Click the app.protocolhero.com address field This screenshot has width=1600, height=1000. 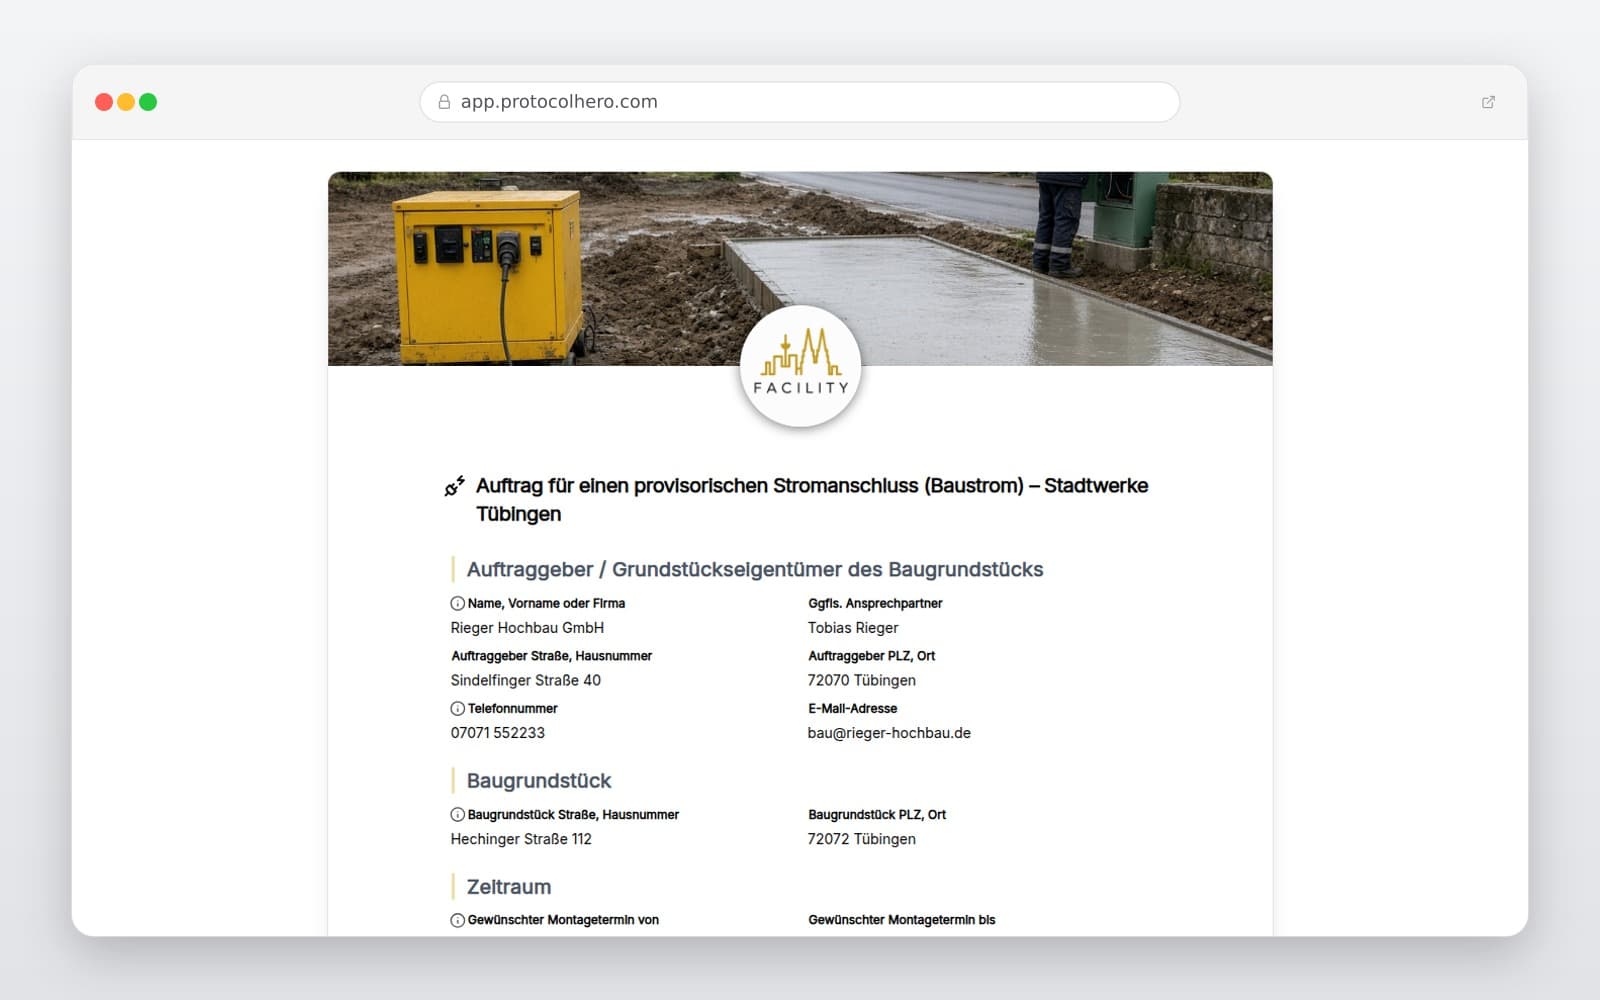tap(800, 102)
